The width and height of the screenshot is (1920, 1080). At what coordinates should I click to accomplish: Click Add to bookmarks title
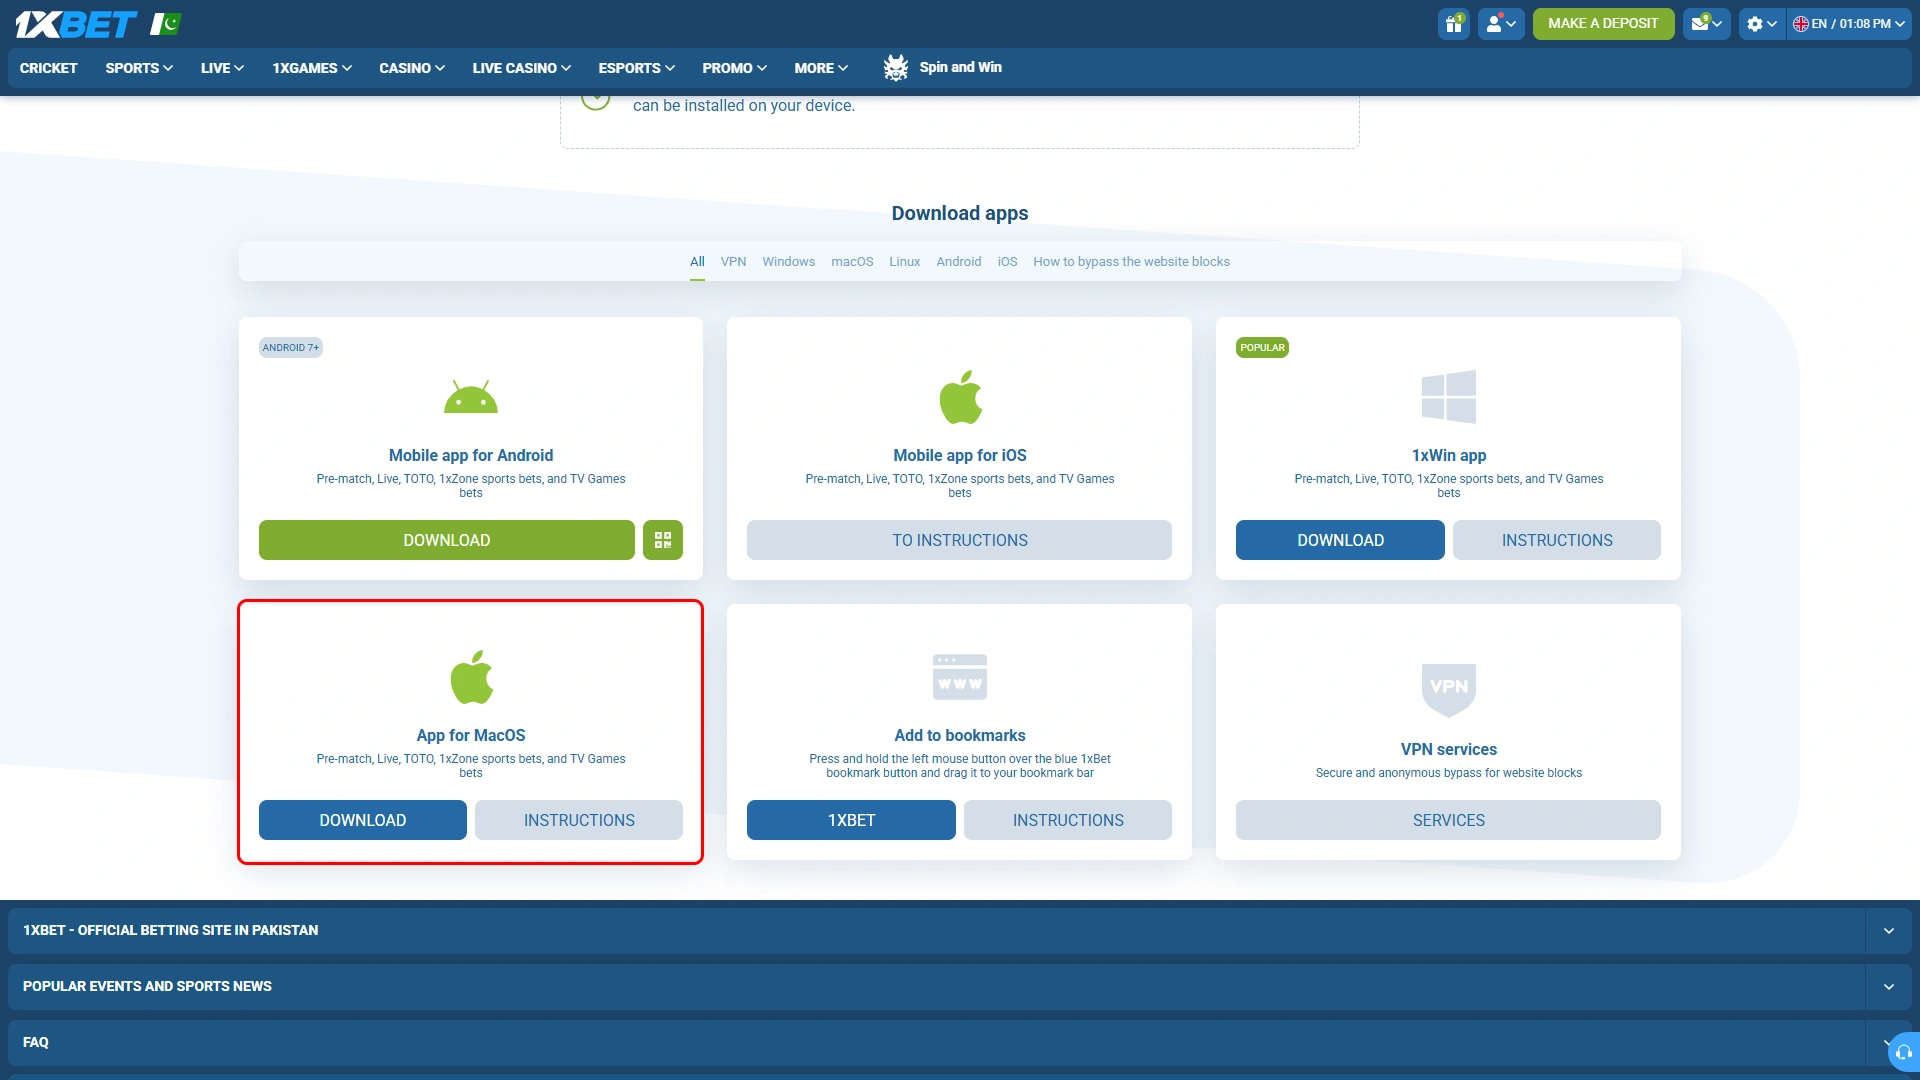(960, 735)
